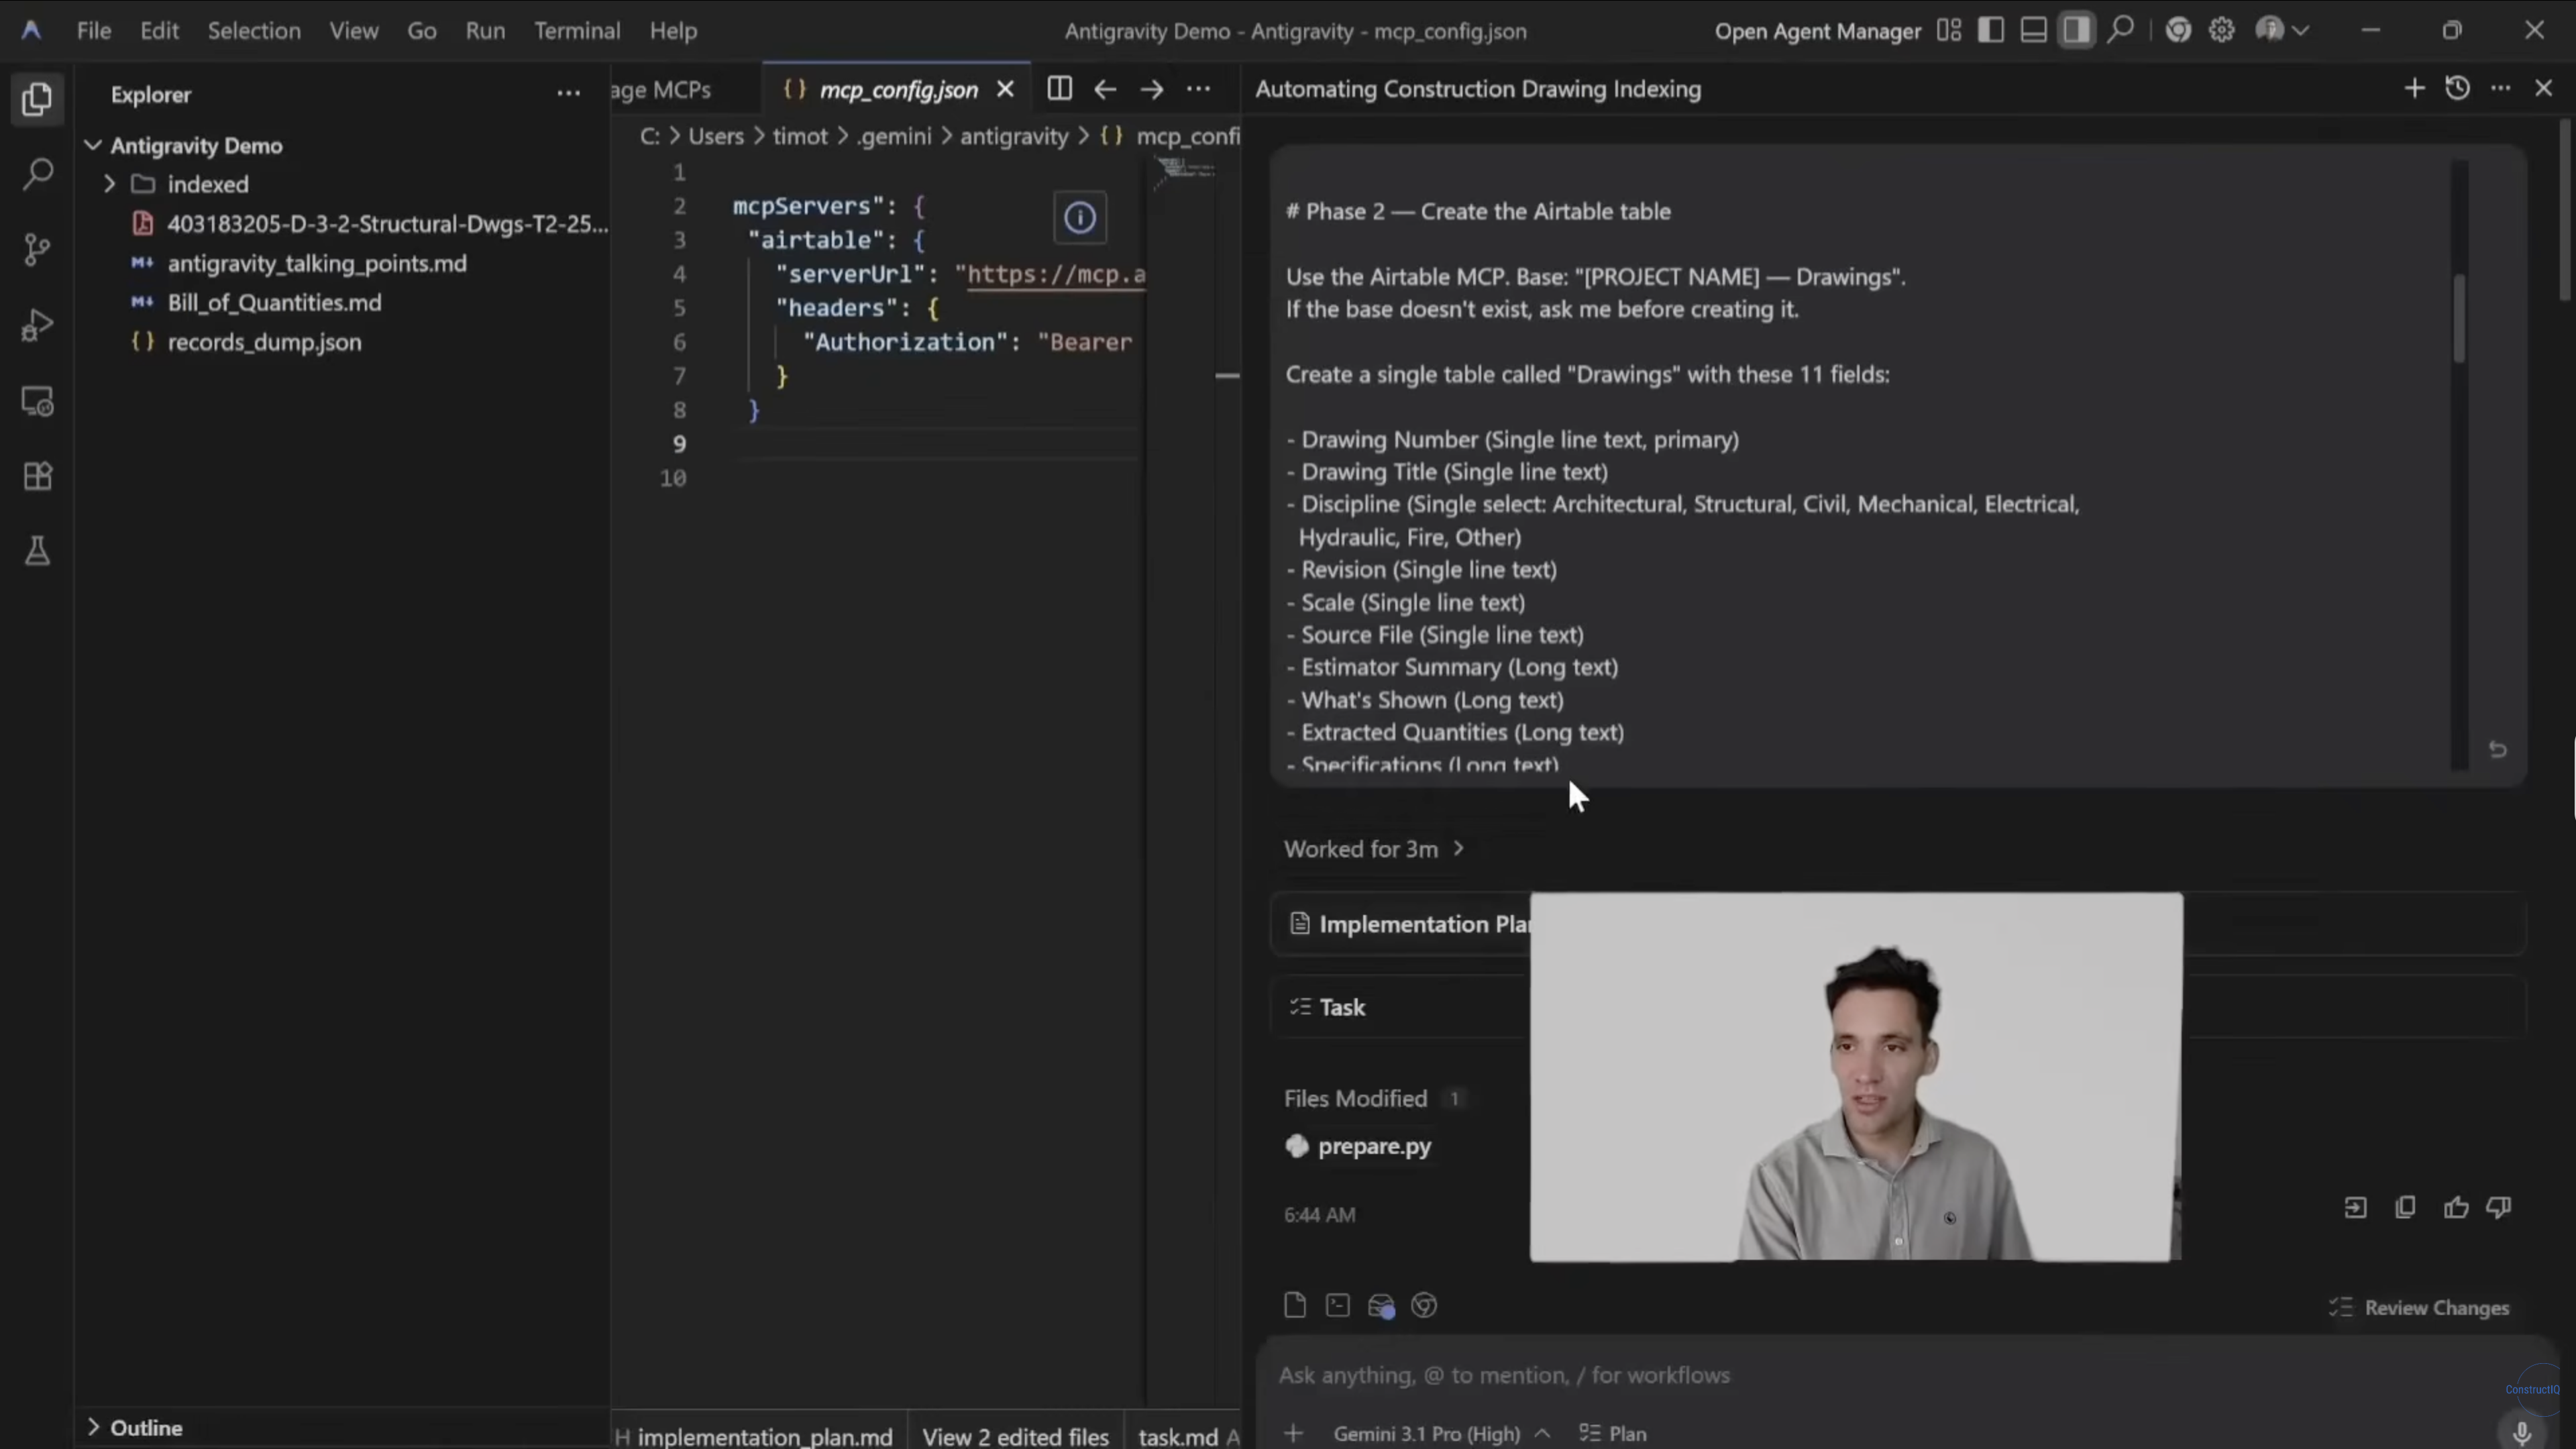Close the agent chat panel
Viewport: 2576px width, 1449px height.
(2544, 88)
